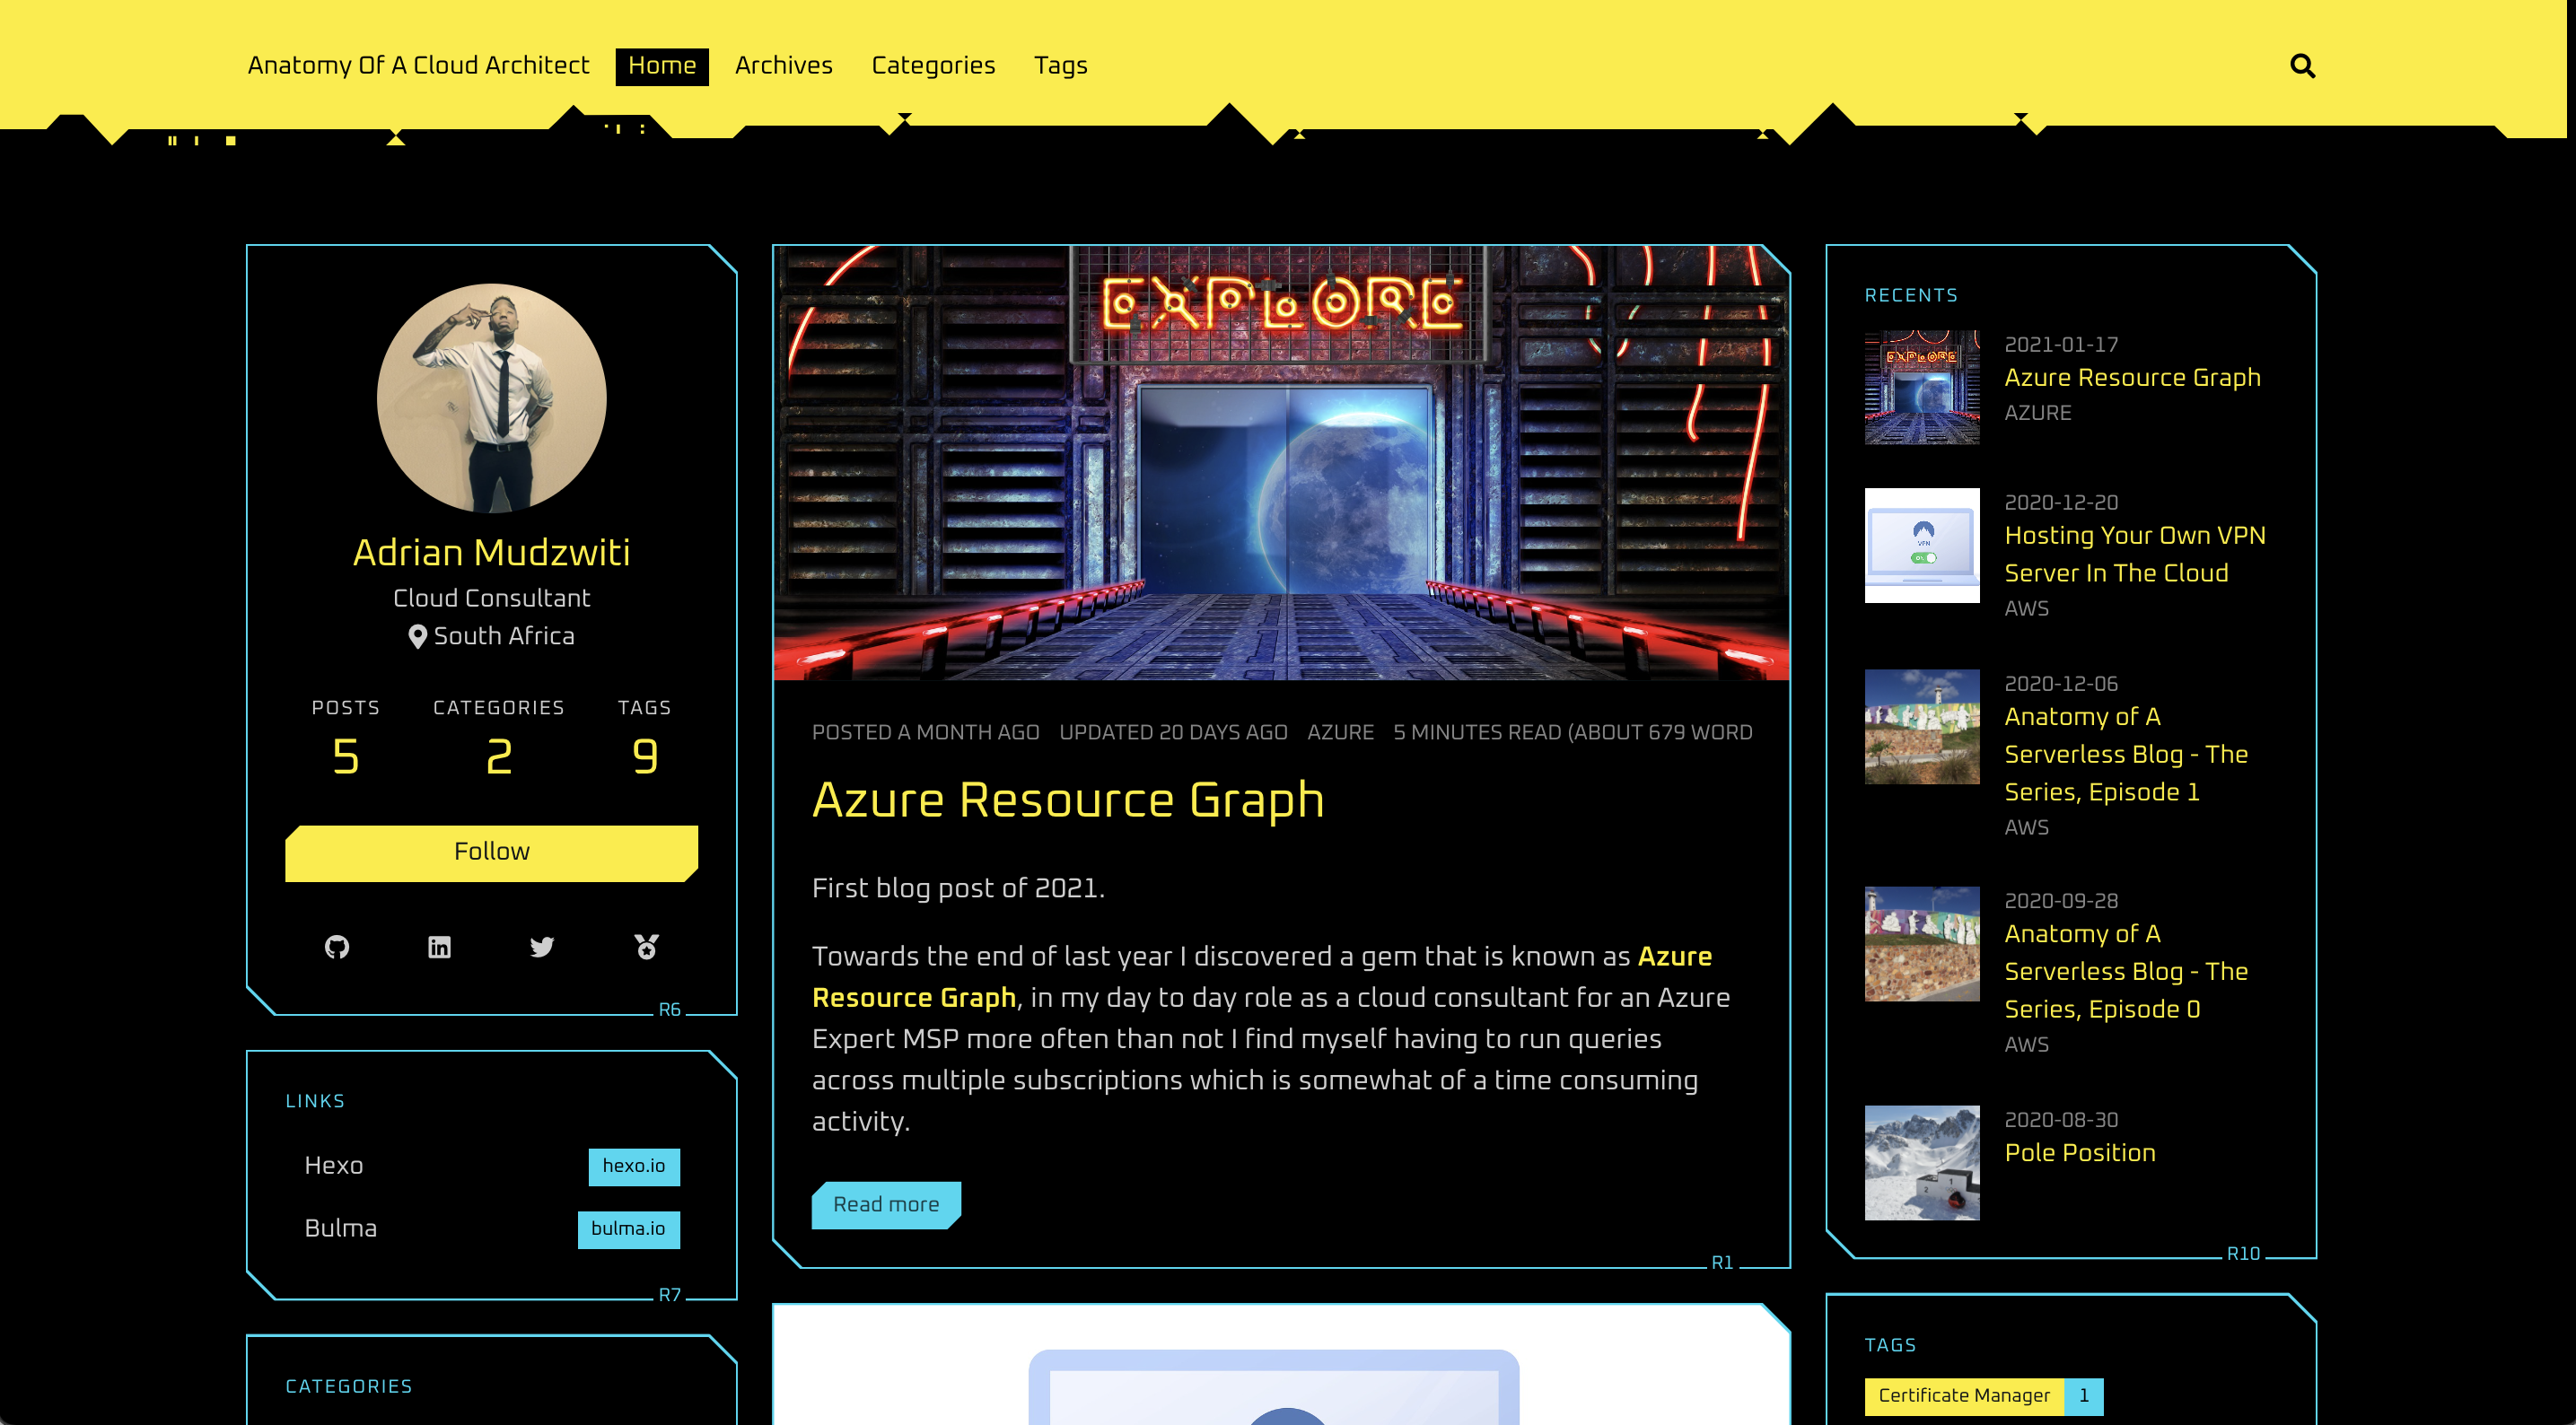Click the 2020-12-06 date in Recents
Viewport: 2576px width, 1425px height.
tap(2061, 684)
